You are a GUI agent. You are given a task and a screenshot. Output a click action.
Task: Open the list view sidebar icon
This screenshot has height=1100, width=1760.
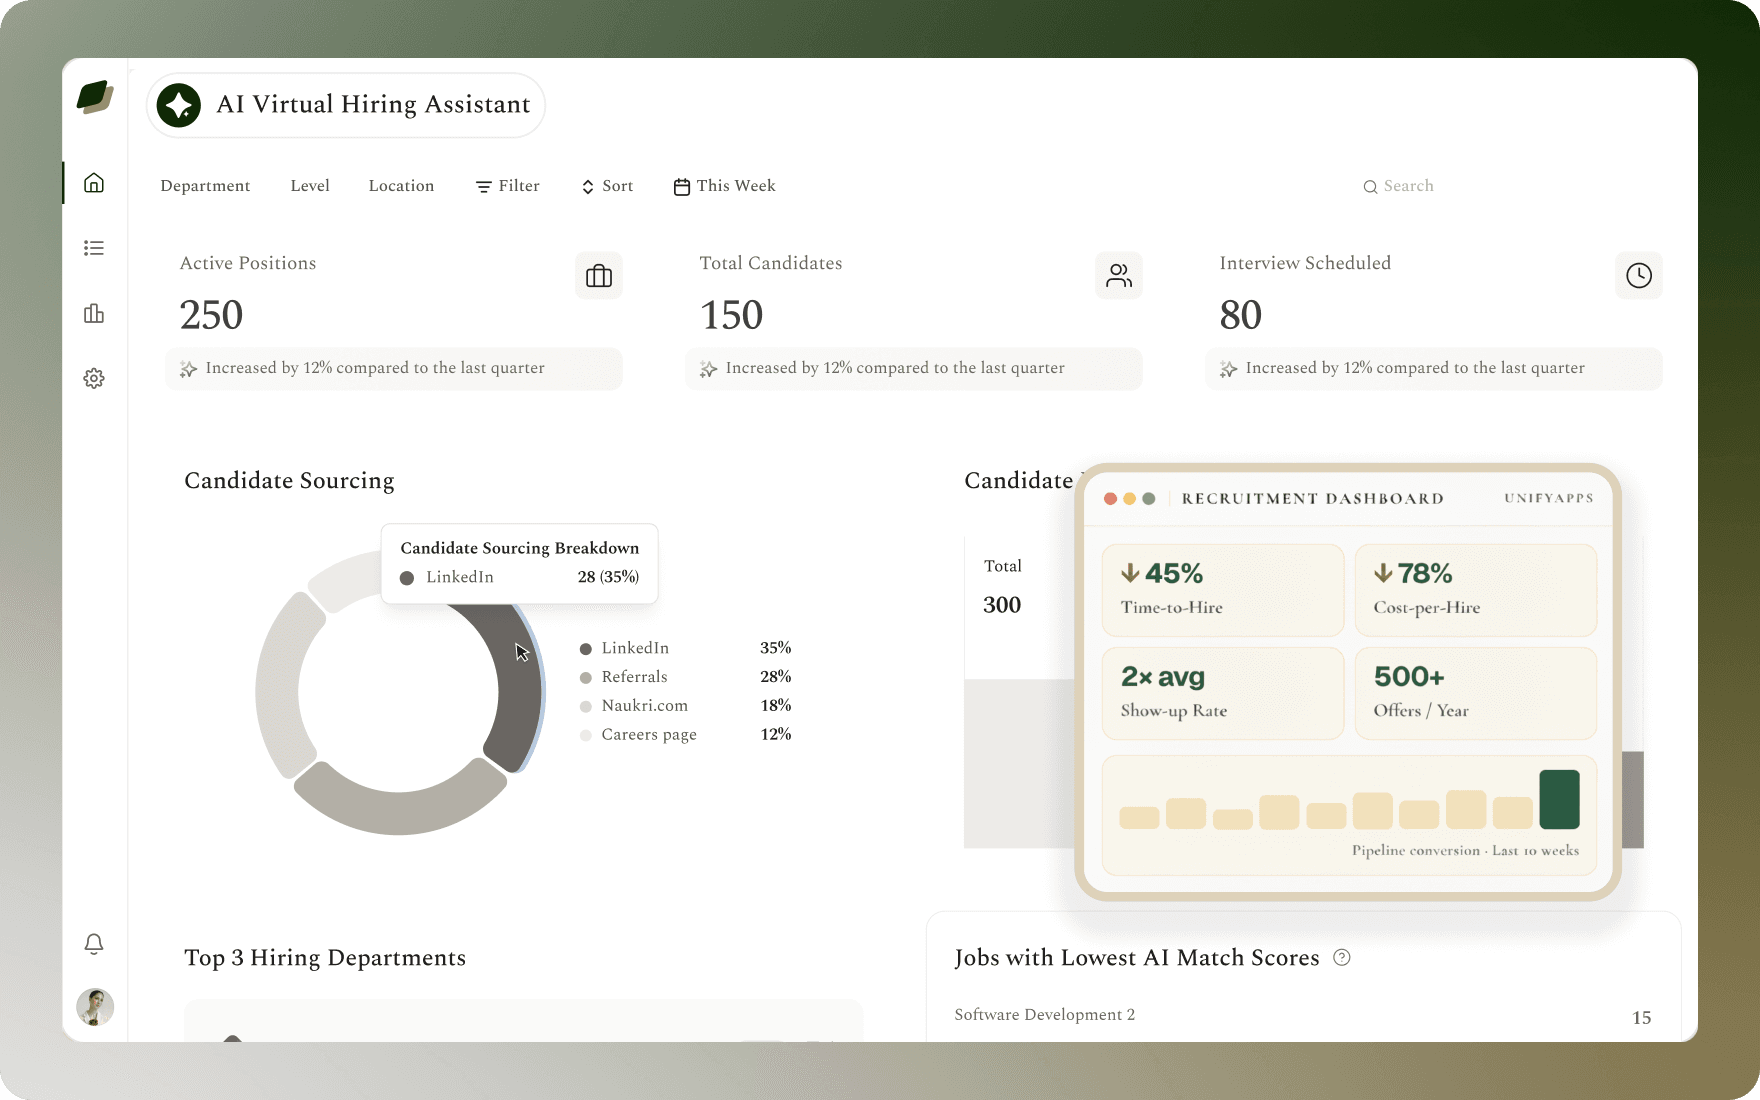94,248
